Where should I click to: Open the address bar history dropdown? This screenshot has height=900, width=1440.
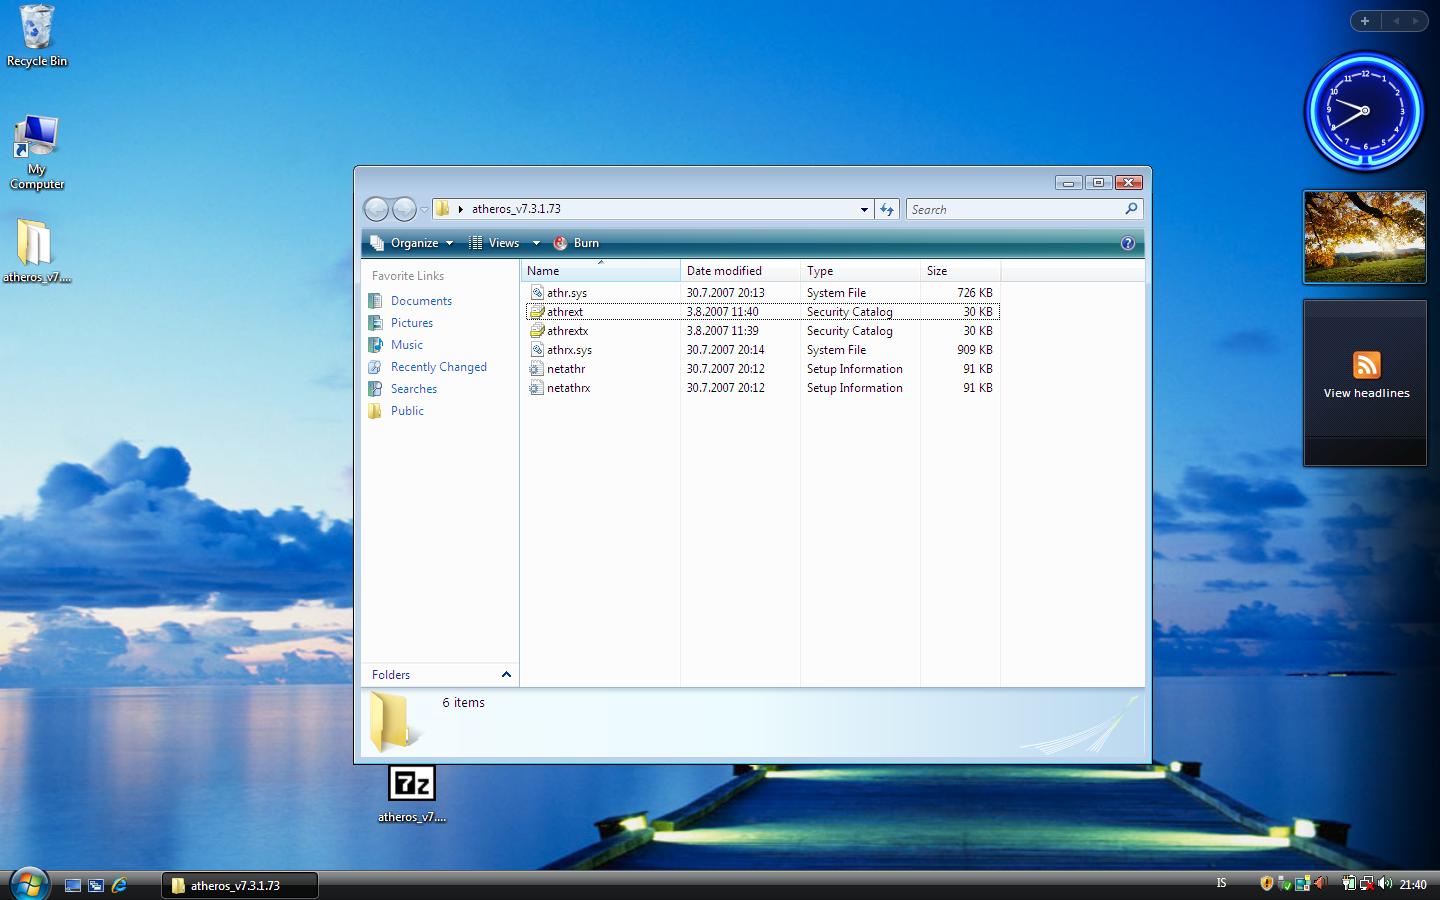(x=864, y=209)
